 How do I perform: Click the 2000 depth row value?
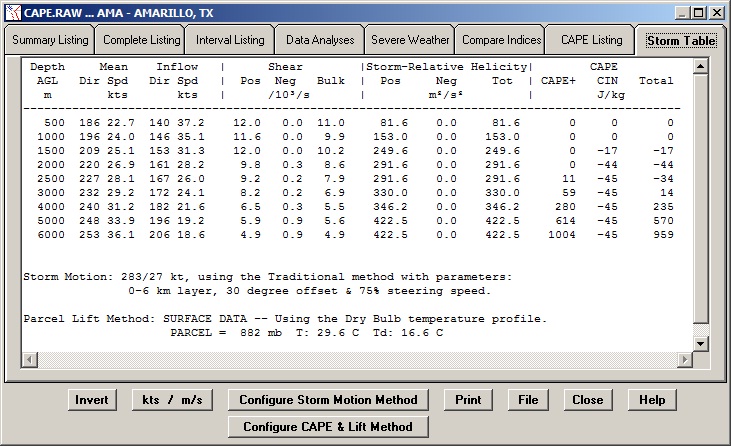point(51,165)
